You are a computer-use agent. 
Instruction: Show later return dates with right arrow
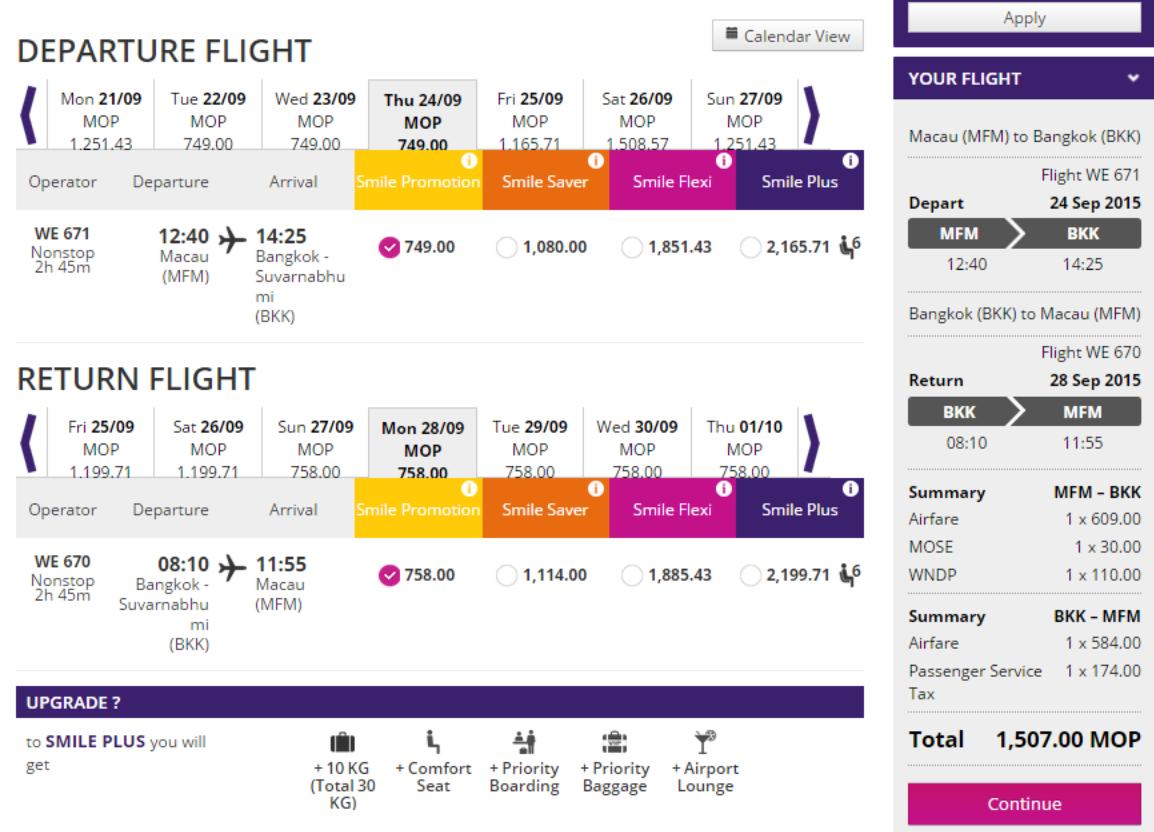click(x=812, y=441)
